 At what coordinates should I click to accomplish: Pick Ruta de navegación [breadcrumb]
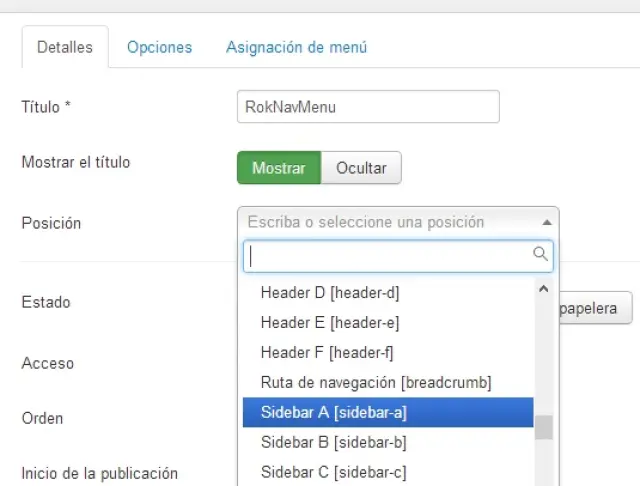coord(376,382)
